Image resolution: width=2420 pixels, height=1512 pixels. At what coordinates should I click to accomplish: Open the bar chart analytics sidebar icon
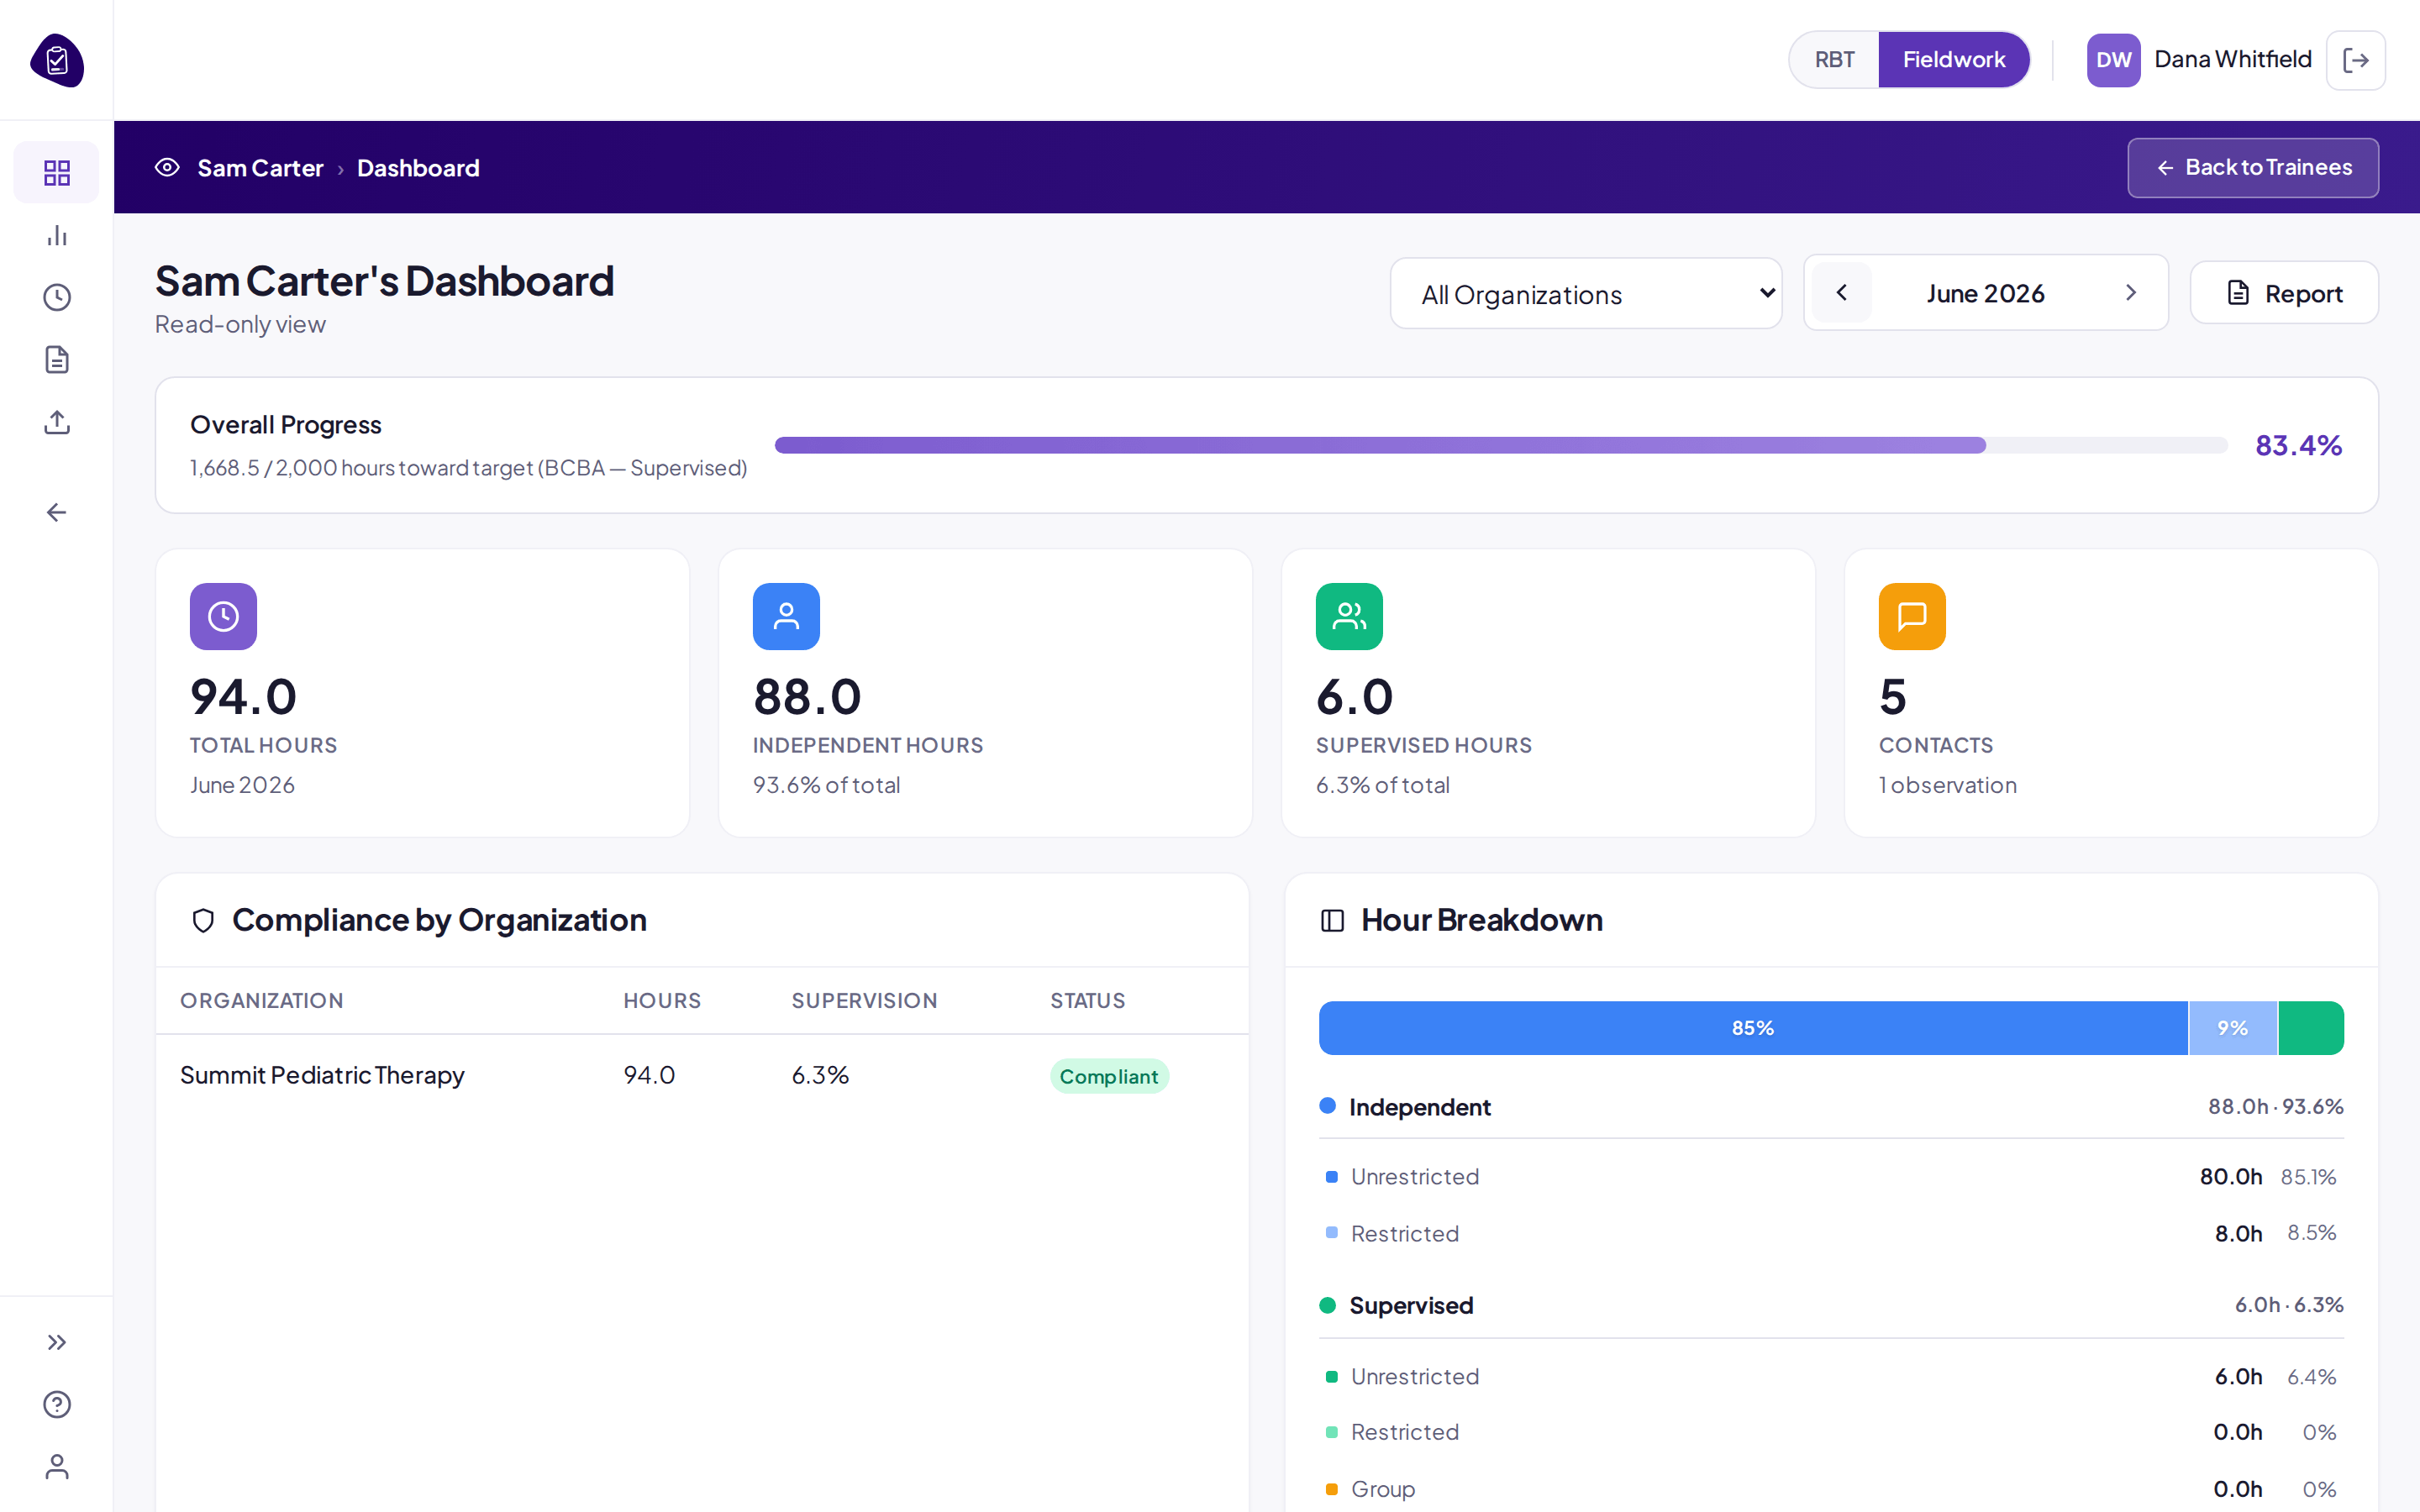pos(57,235)
